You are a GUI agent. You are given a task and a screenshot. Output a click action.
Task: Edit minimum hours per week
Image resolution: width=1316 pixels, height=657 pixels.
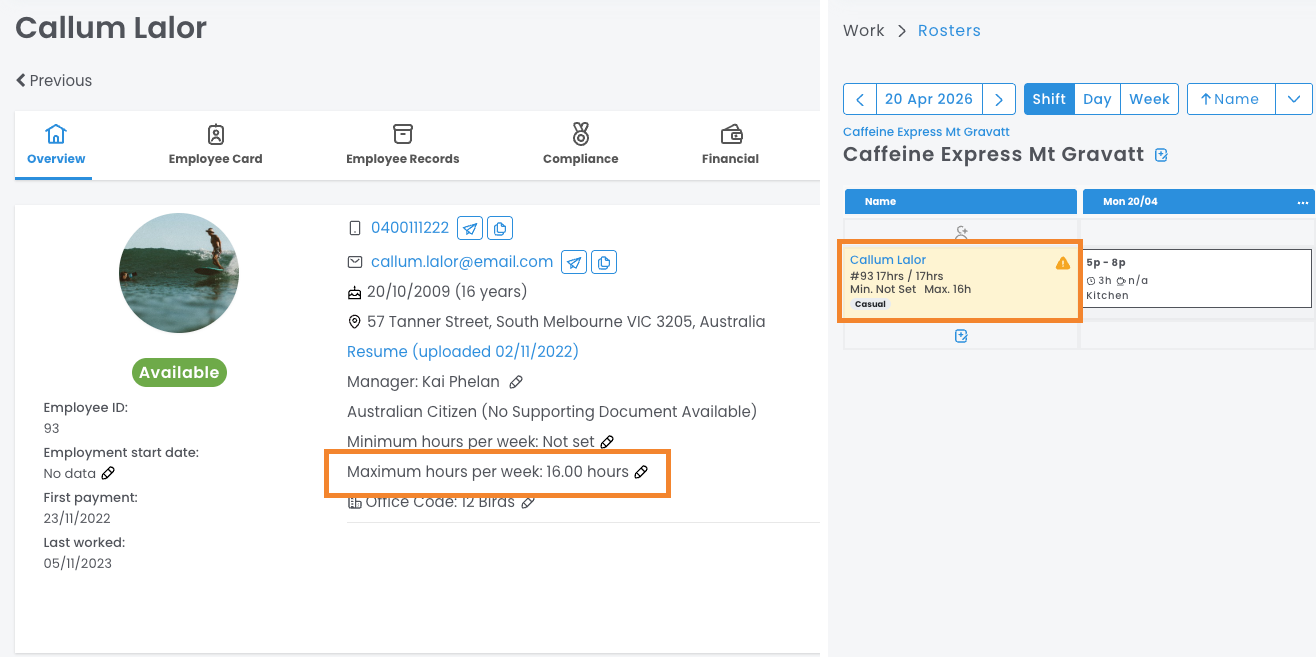[x=607, y=442]
